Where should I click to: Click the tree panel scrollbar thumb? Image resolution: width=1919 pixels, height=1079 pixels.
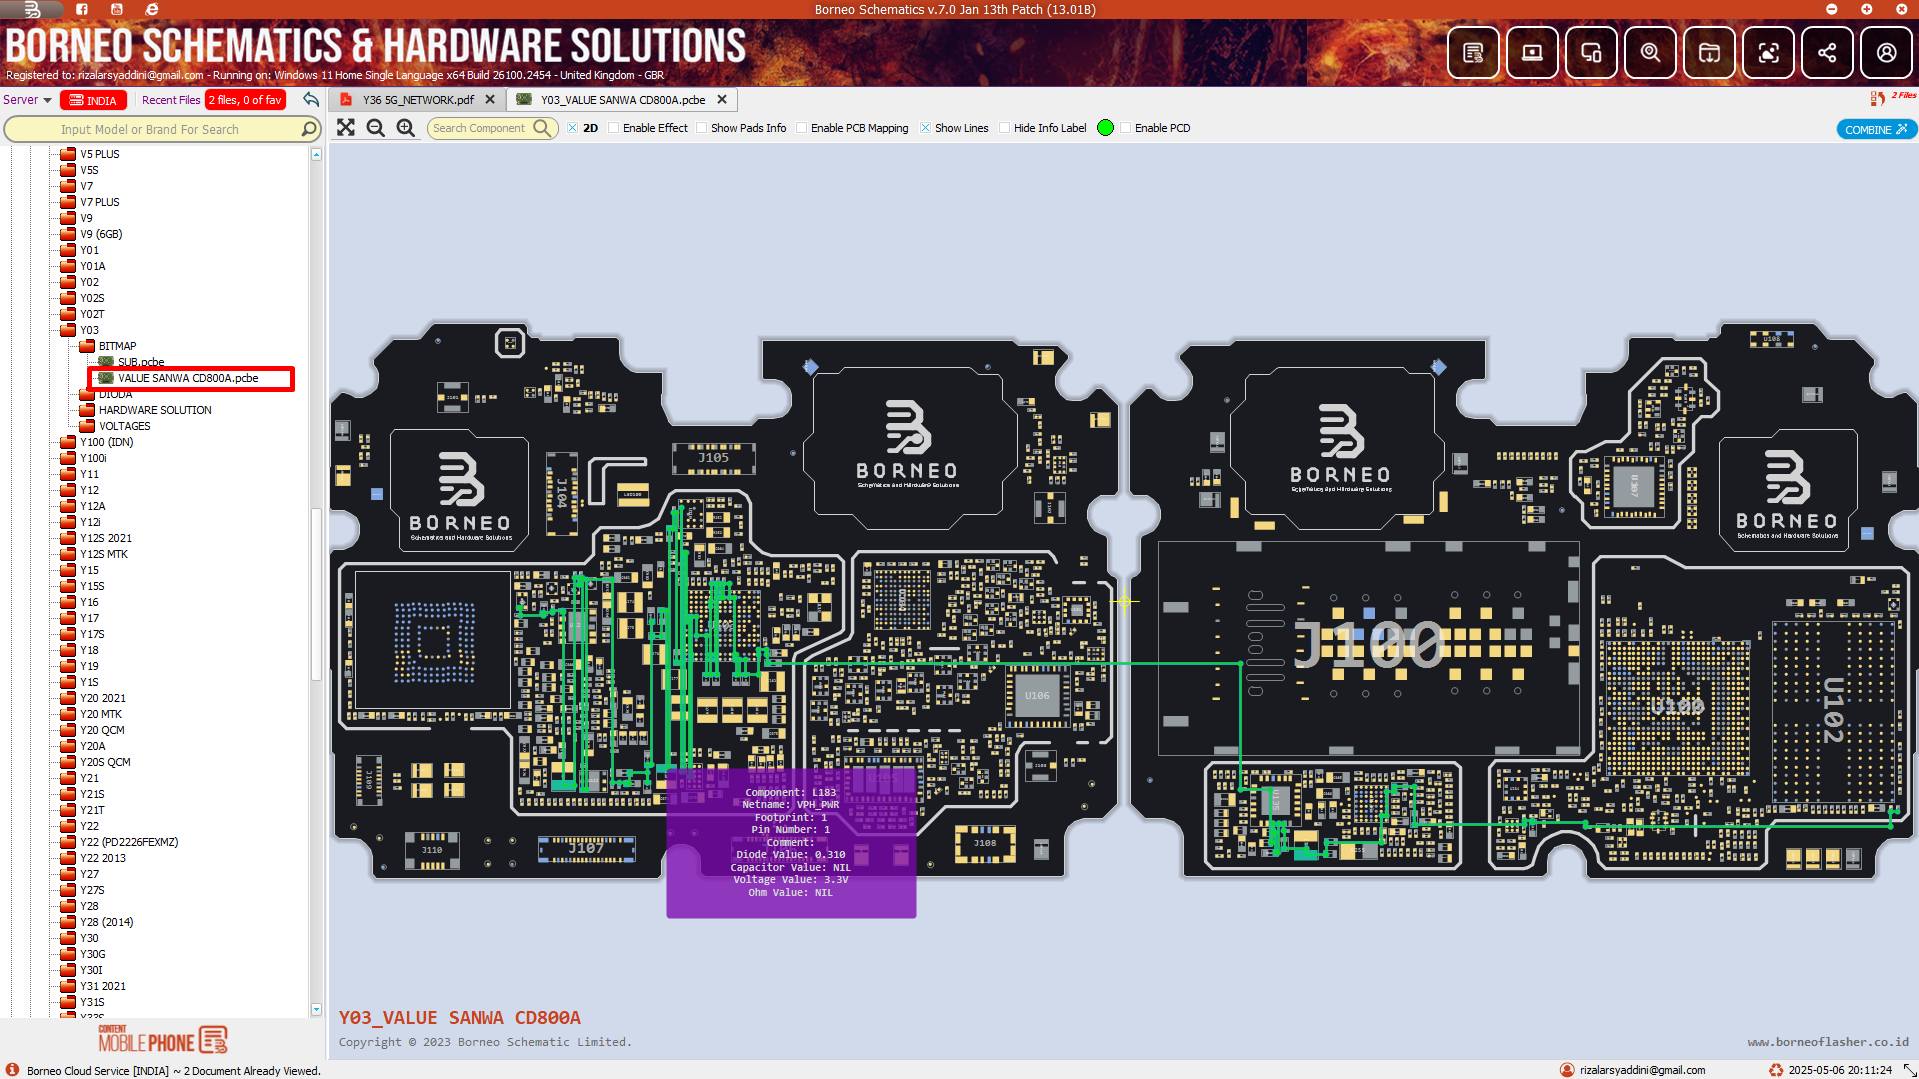pyautogui.click(x=316, y=595)
